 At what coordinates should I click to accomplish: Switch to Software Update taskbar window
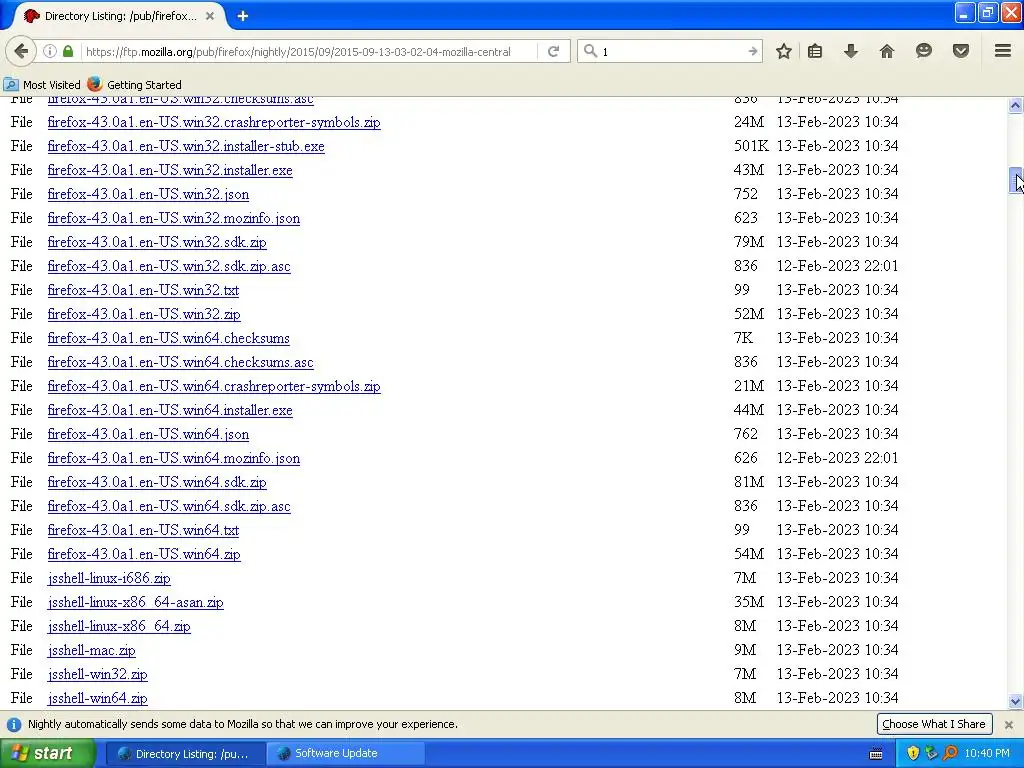point(345,754)
